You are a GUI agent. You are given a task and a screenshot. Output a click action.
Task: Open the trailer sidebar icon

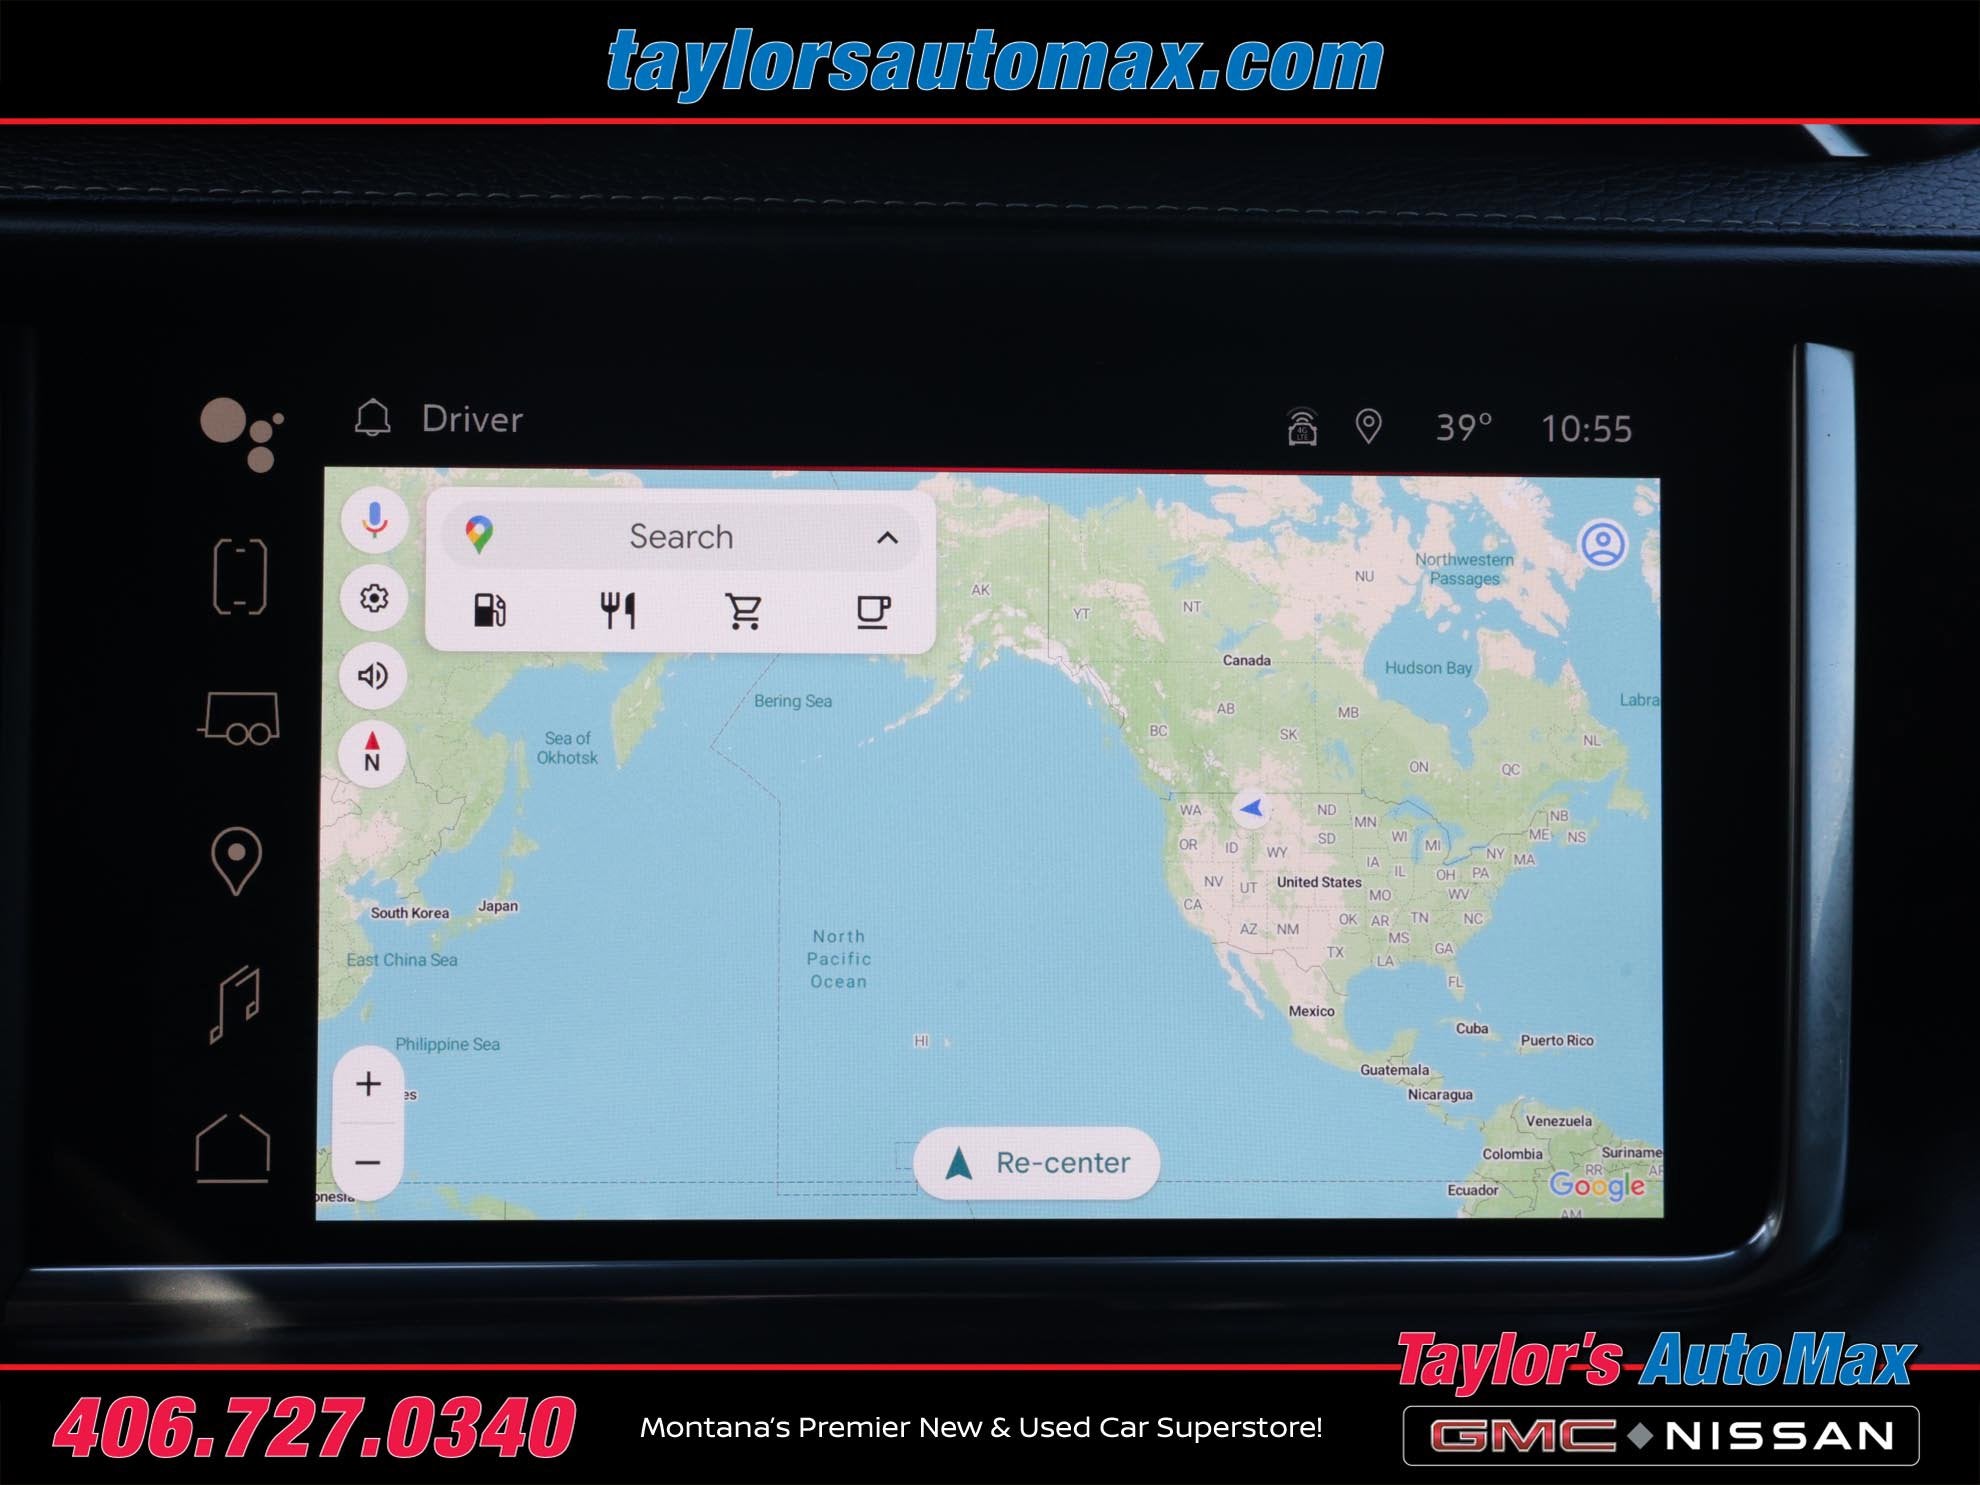point(240,719)
